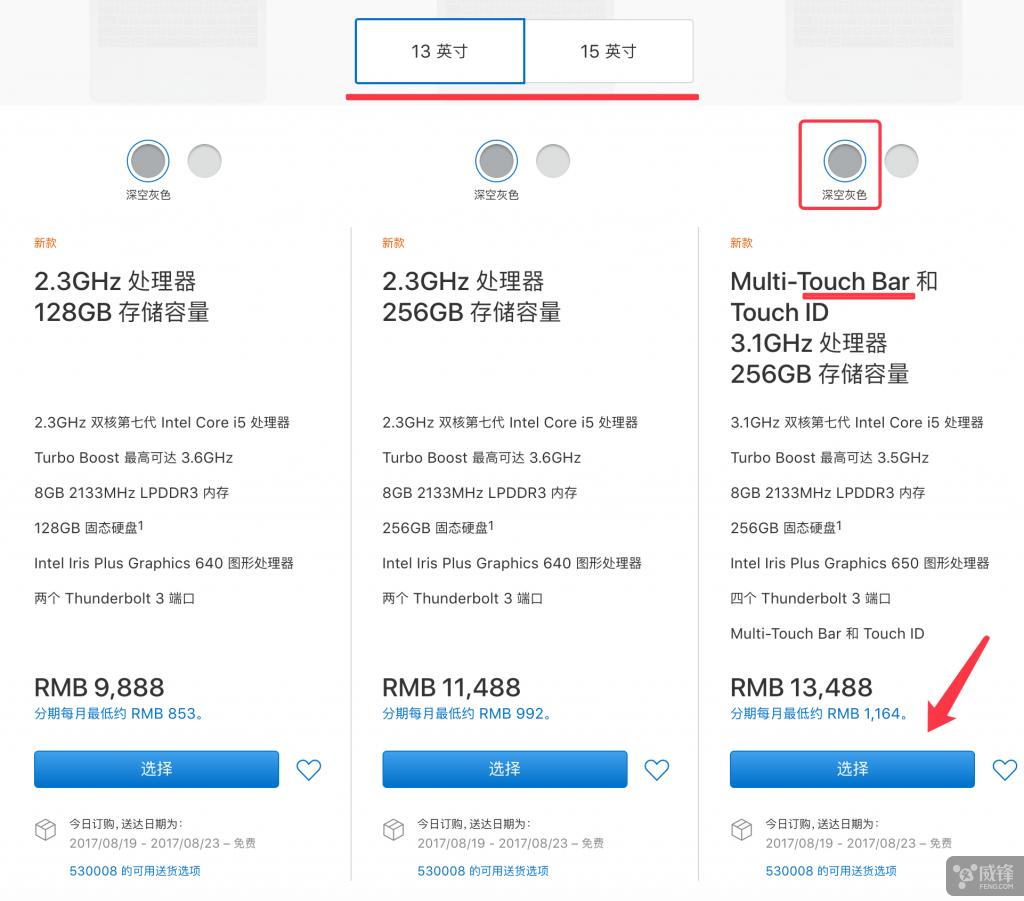Select the highlighted 深空灰色 swatch on the right model
The height and width of the screenshot is (901, 1024).
pyautogui.click(x=843, y=160)
